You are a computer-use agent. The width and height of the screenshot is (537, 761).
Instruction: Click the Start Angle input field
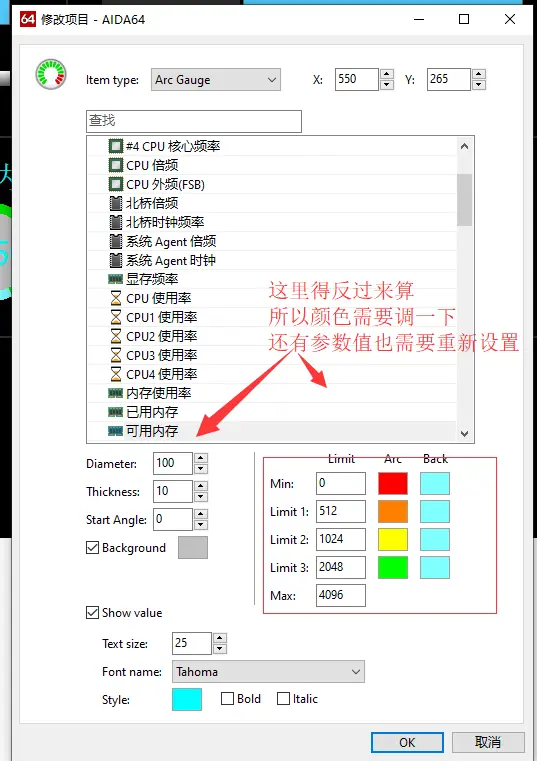pyautogui.click(x=173, y=519)
